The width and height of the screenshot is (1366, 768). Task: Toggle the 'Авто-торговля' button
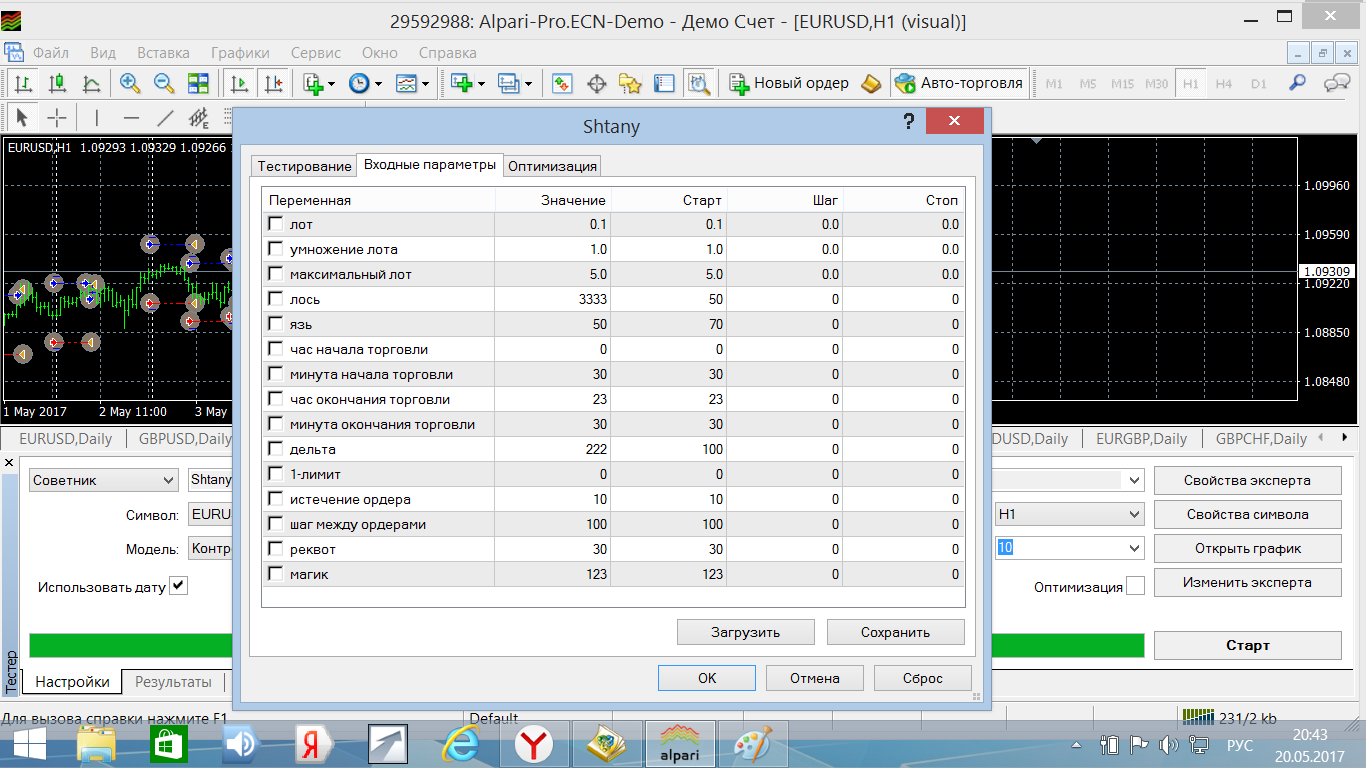pyautogui.click(x=960, y=84)
